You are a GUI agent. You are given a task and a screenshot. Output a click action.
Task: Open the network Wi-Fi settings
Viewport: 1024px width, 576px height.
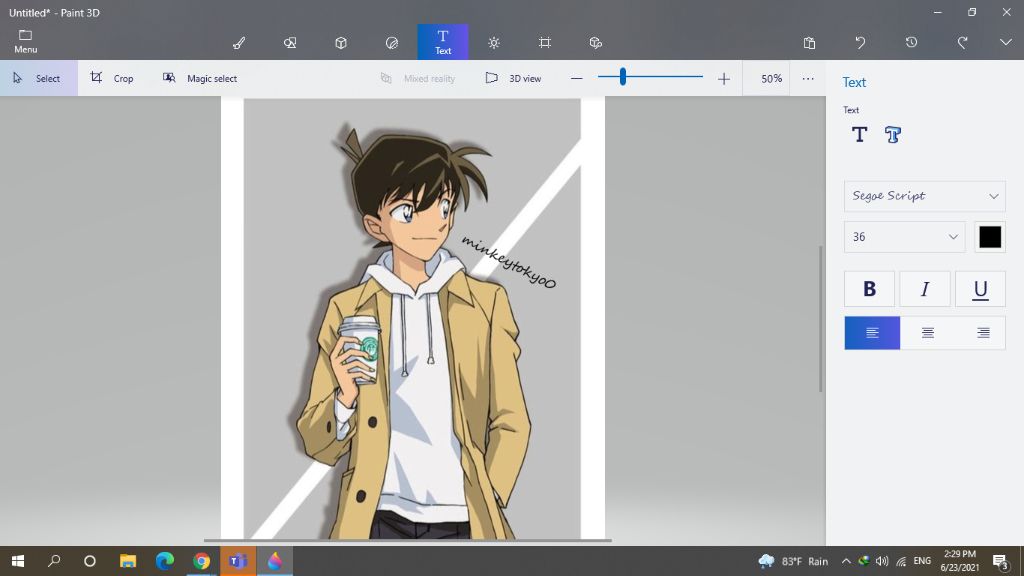tap(901, 561)
